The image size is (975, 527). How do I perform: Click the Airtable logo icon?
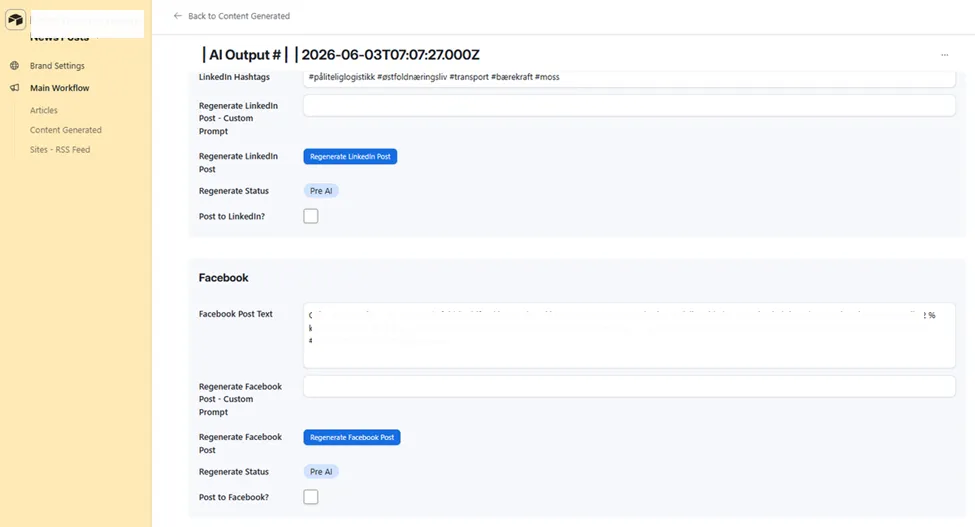pyautogui.click(x=16, y=19)
